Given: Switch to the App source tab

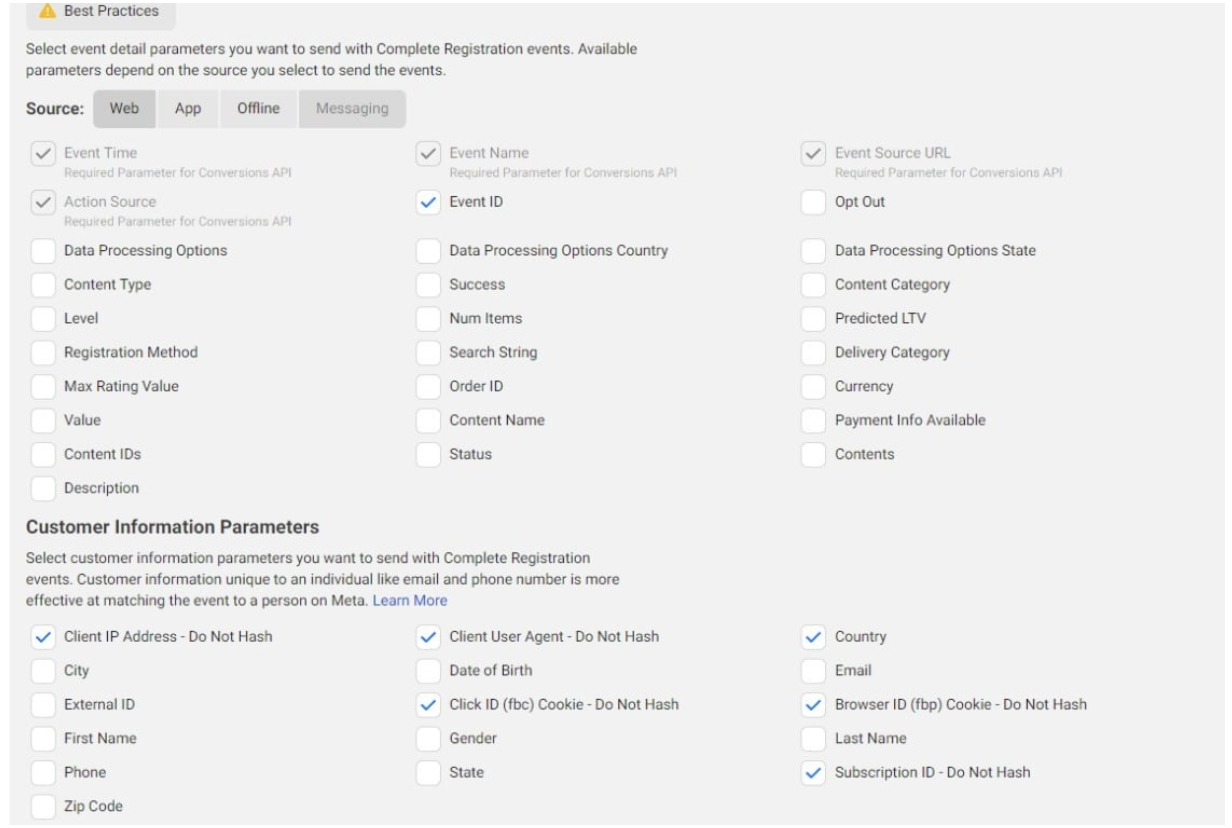Looking at the screenshot, I should pyautogui.click(x=188, y=109).
